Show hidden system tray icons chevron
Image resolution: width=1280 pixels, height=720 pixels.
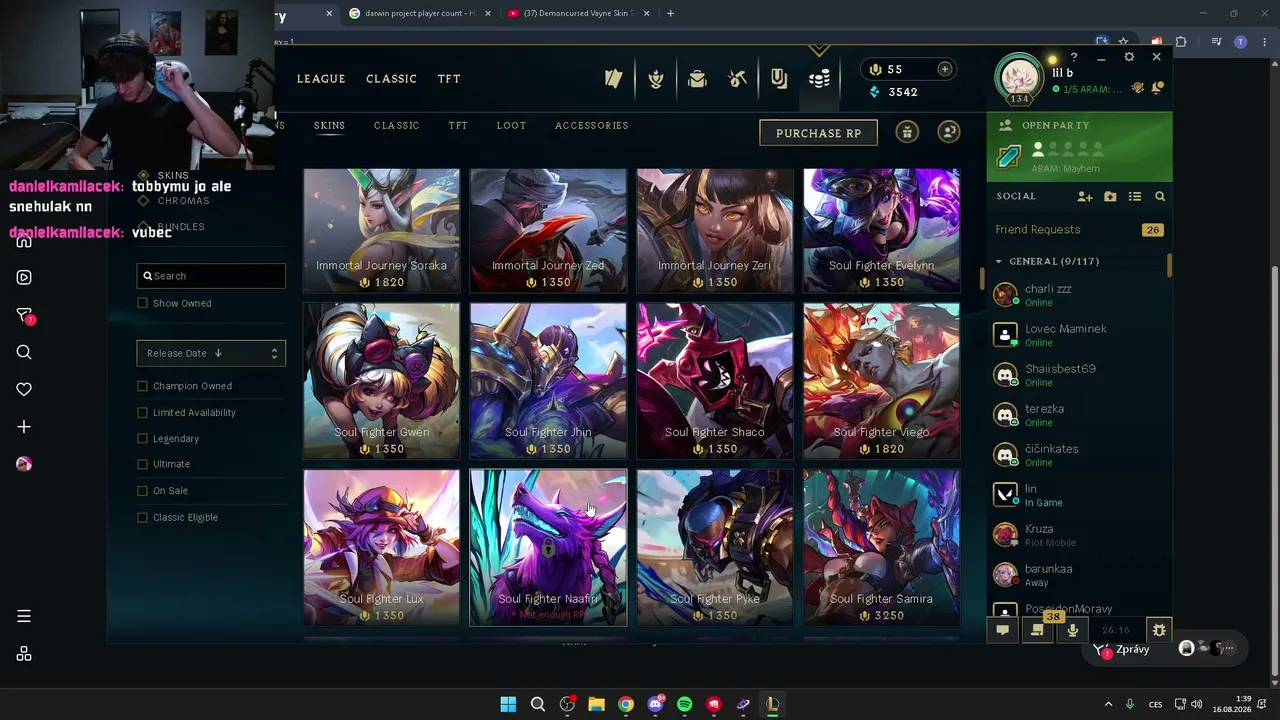click(1108, 704)
